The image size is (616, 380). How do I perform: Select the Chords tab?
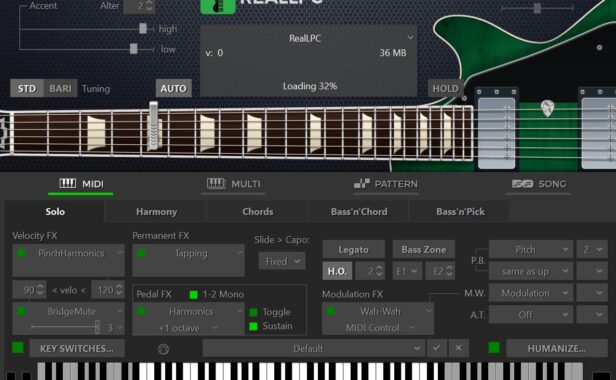pyautogui.click(x=257, y=211)
